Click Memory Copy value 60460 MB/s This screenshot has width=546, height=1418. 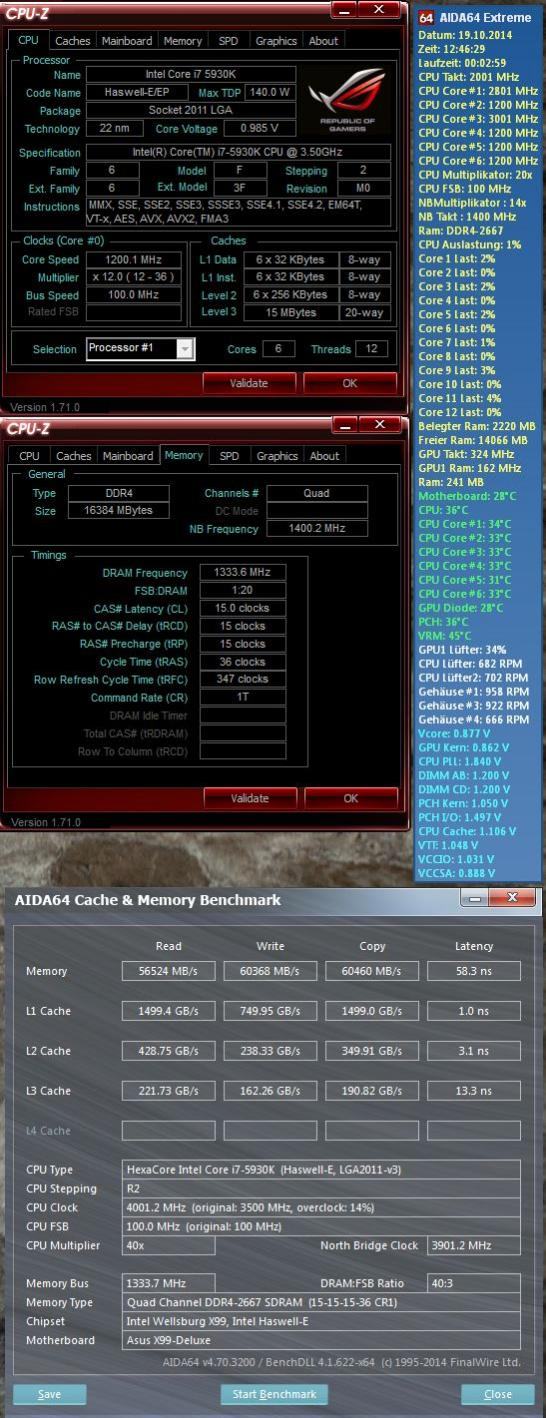pos(372,971)
